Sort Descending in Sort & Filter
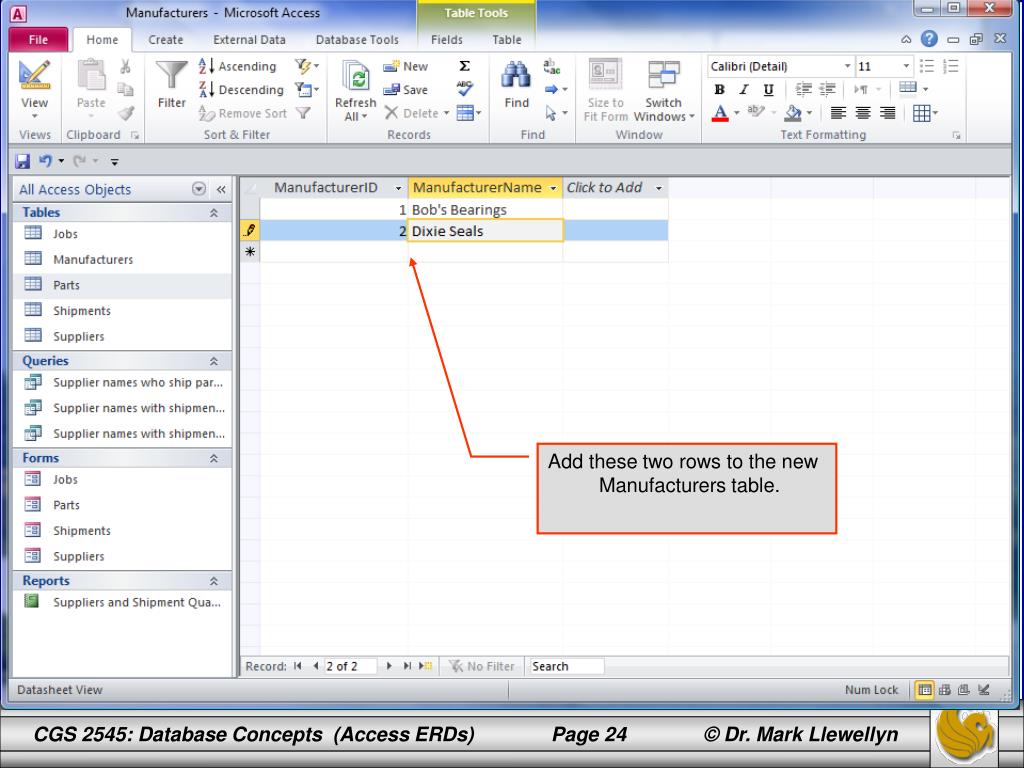Image resolution: width=1024 pixels, height=768 pixels. [241, 89]
